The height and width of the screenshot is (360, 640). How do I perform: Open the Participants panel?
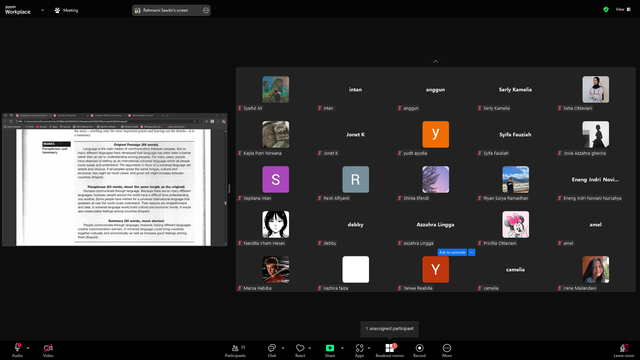pyautogui.click(x=236, y=349)
